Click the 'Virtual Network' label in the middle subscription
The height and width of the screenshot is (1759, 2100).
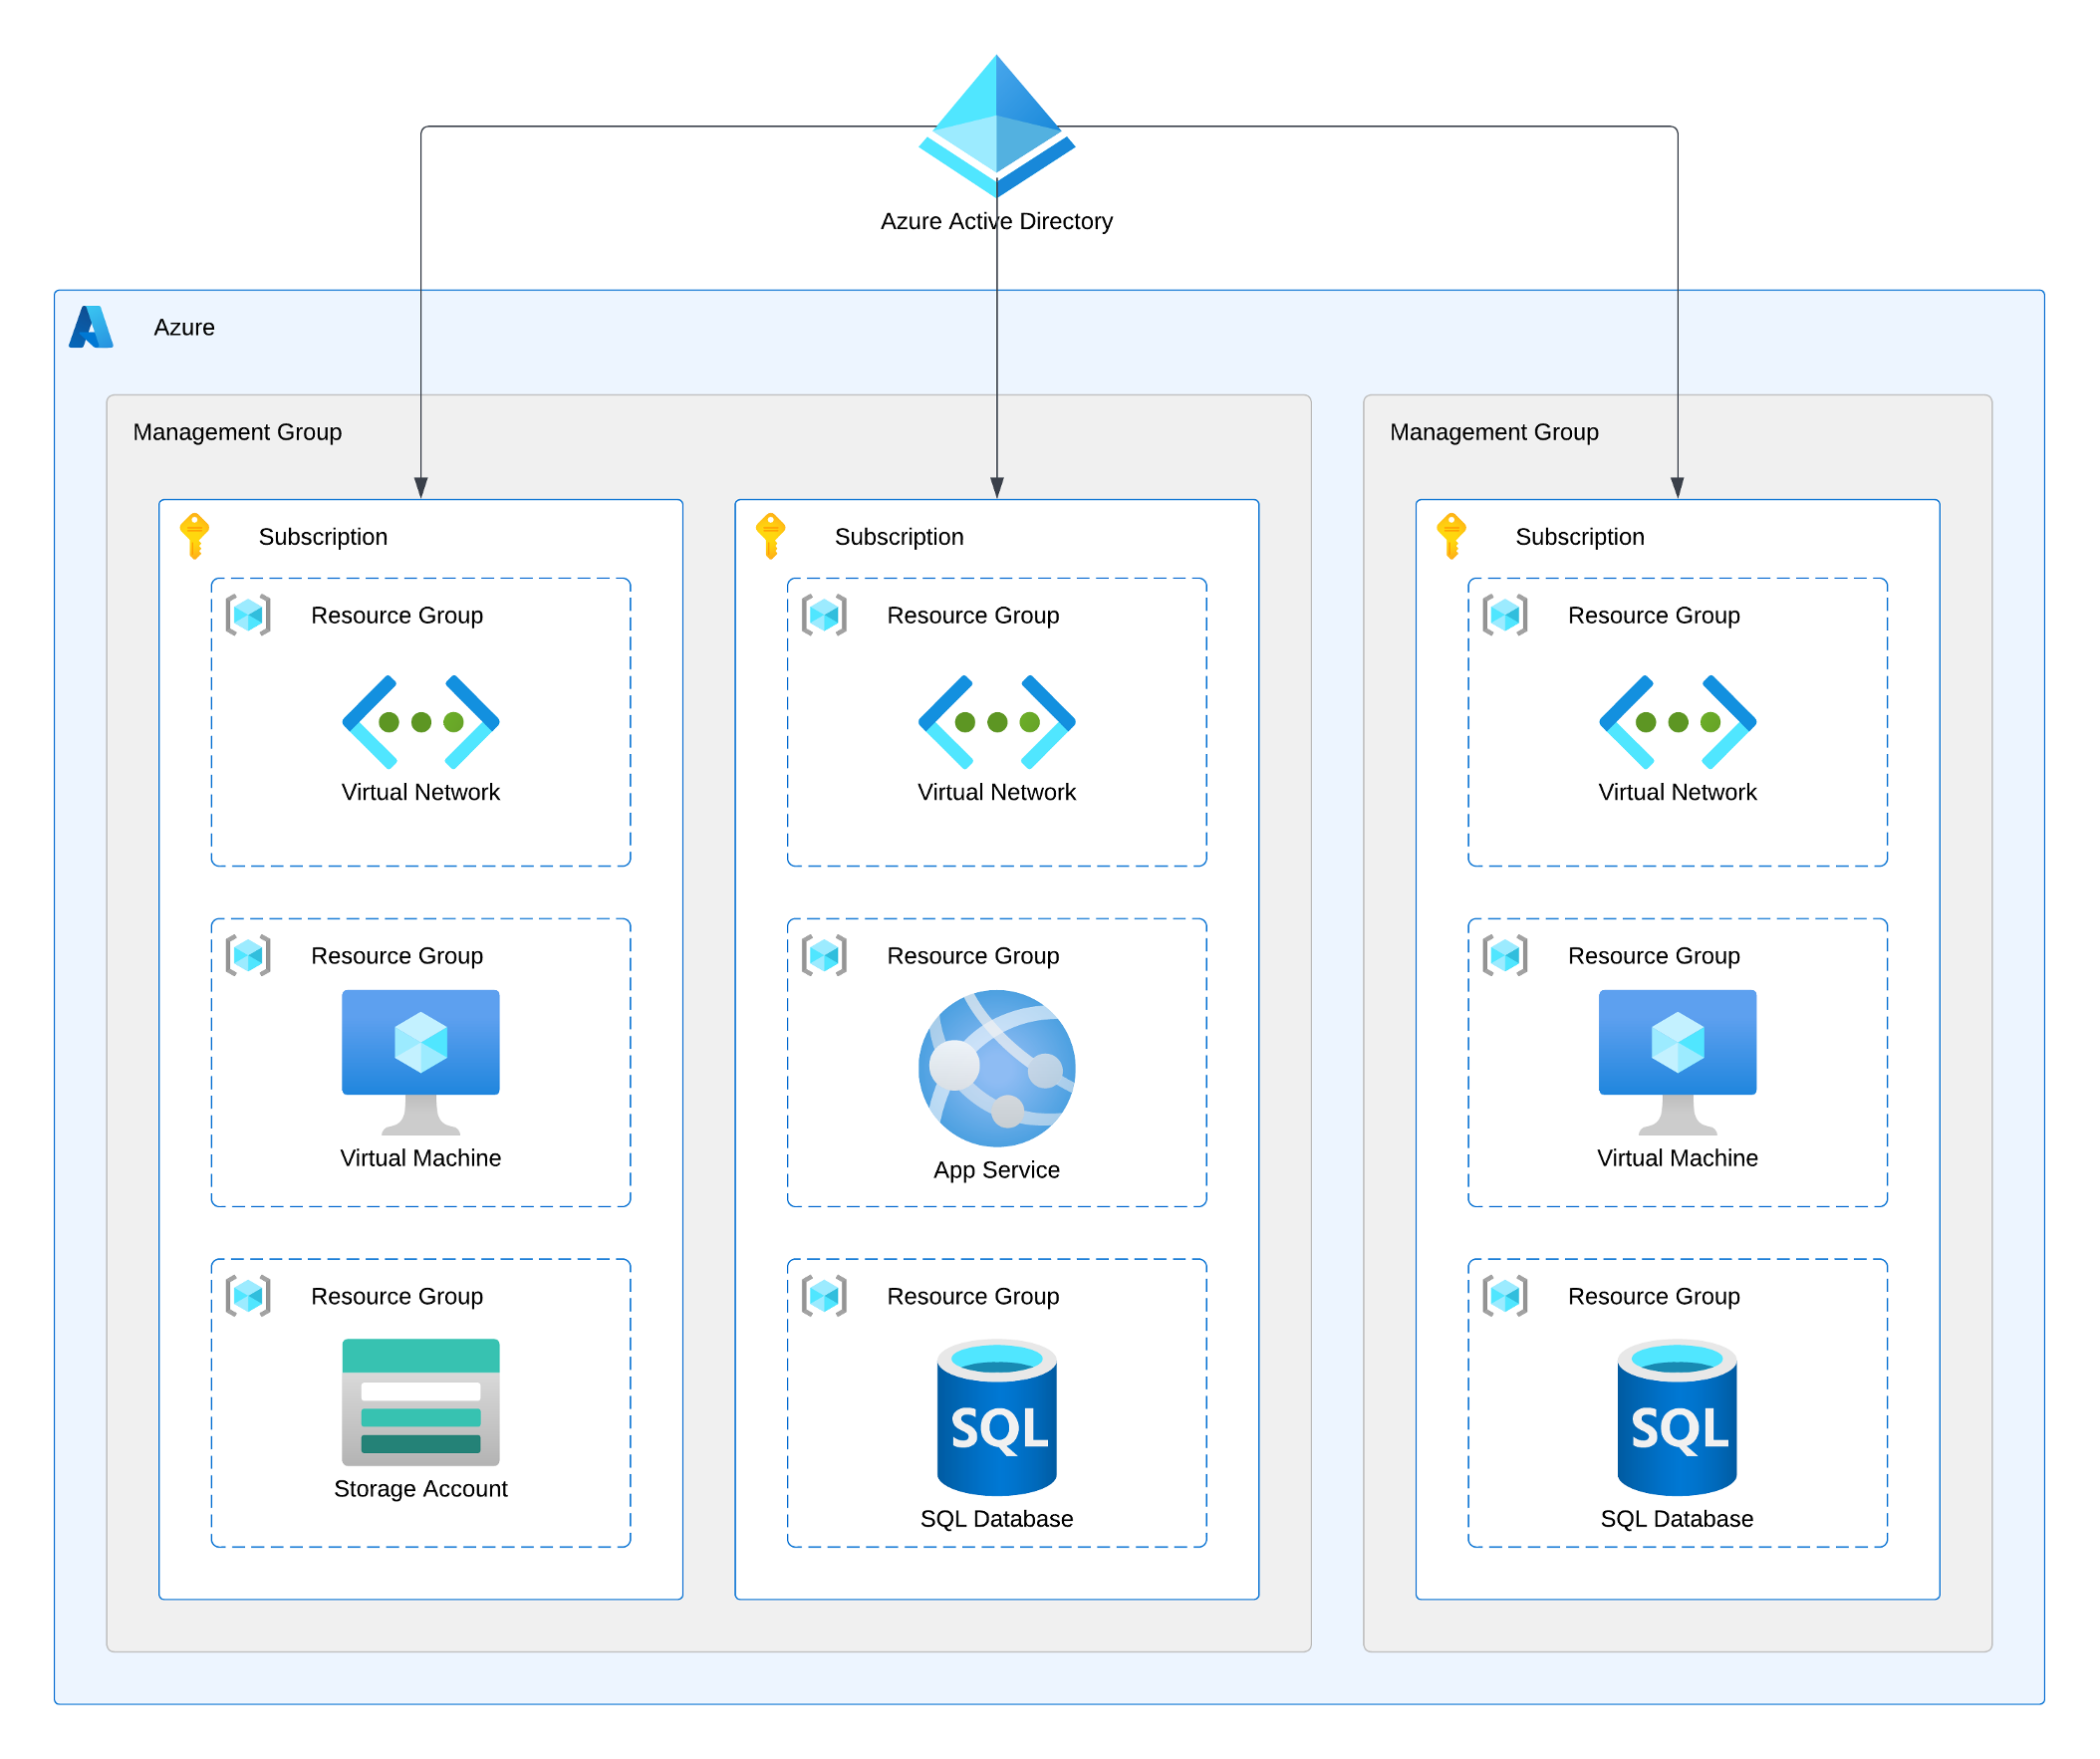click(x=997, y=792)
